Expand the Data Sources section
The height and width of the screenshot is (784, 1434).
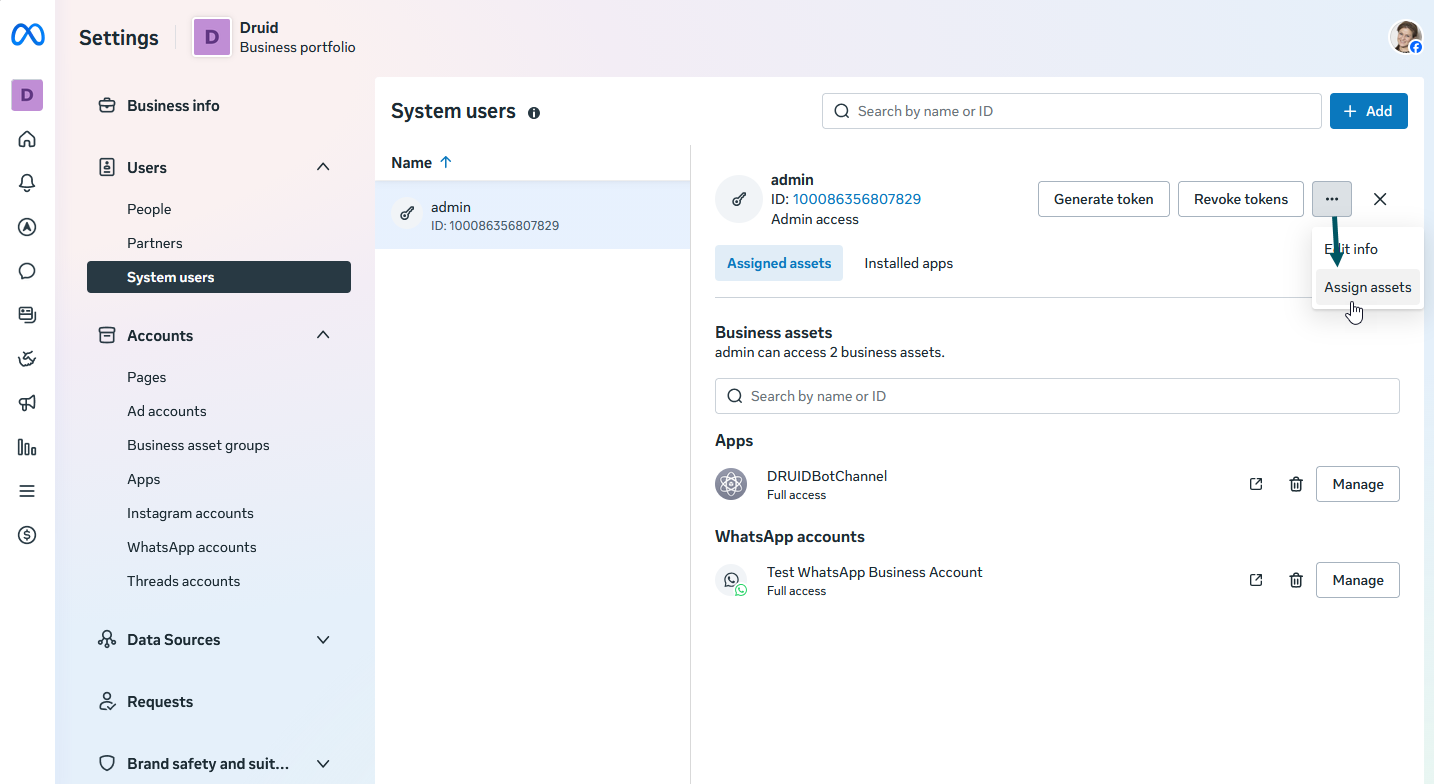tap(323, 639)
